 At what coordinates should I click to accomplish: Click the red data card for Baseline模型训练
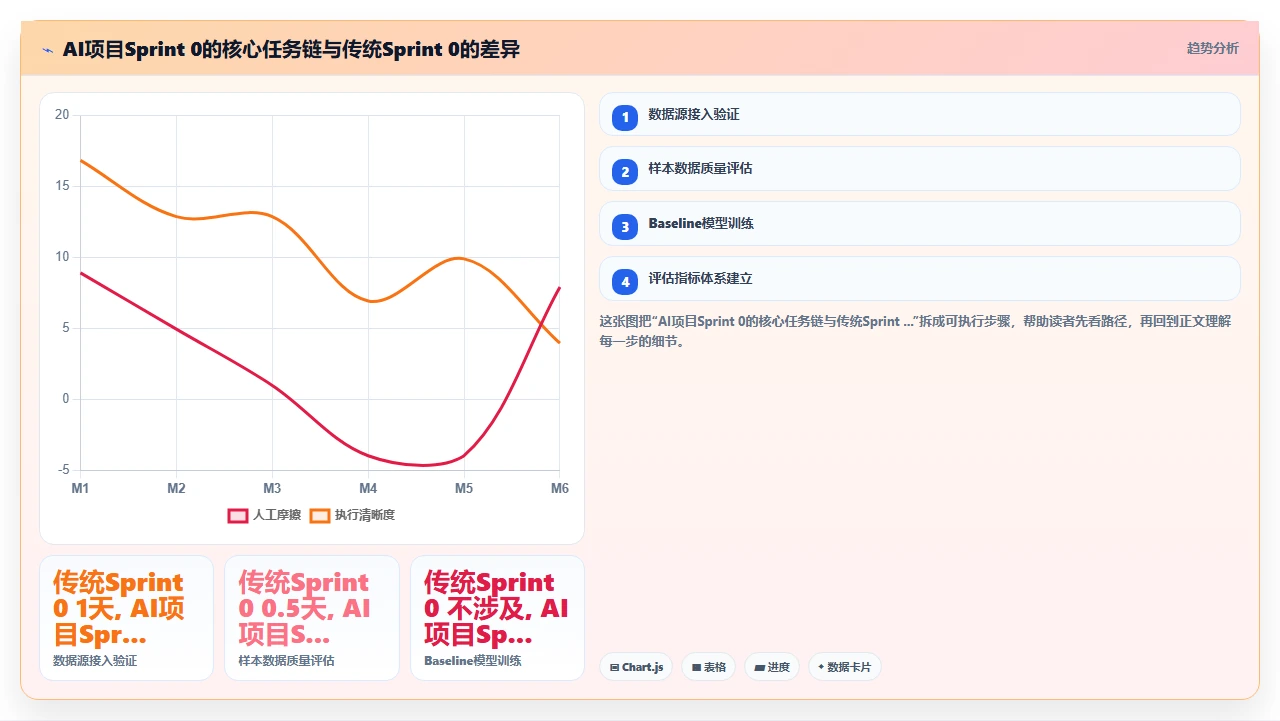497,618
